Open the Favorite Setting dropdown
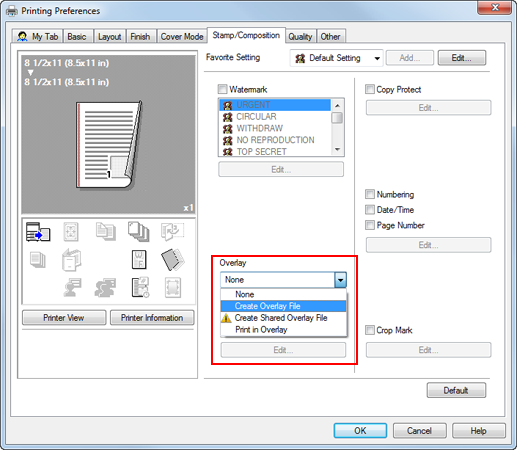The height and width of the screenshot is (450, 517). pos(336,58)
